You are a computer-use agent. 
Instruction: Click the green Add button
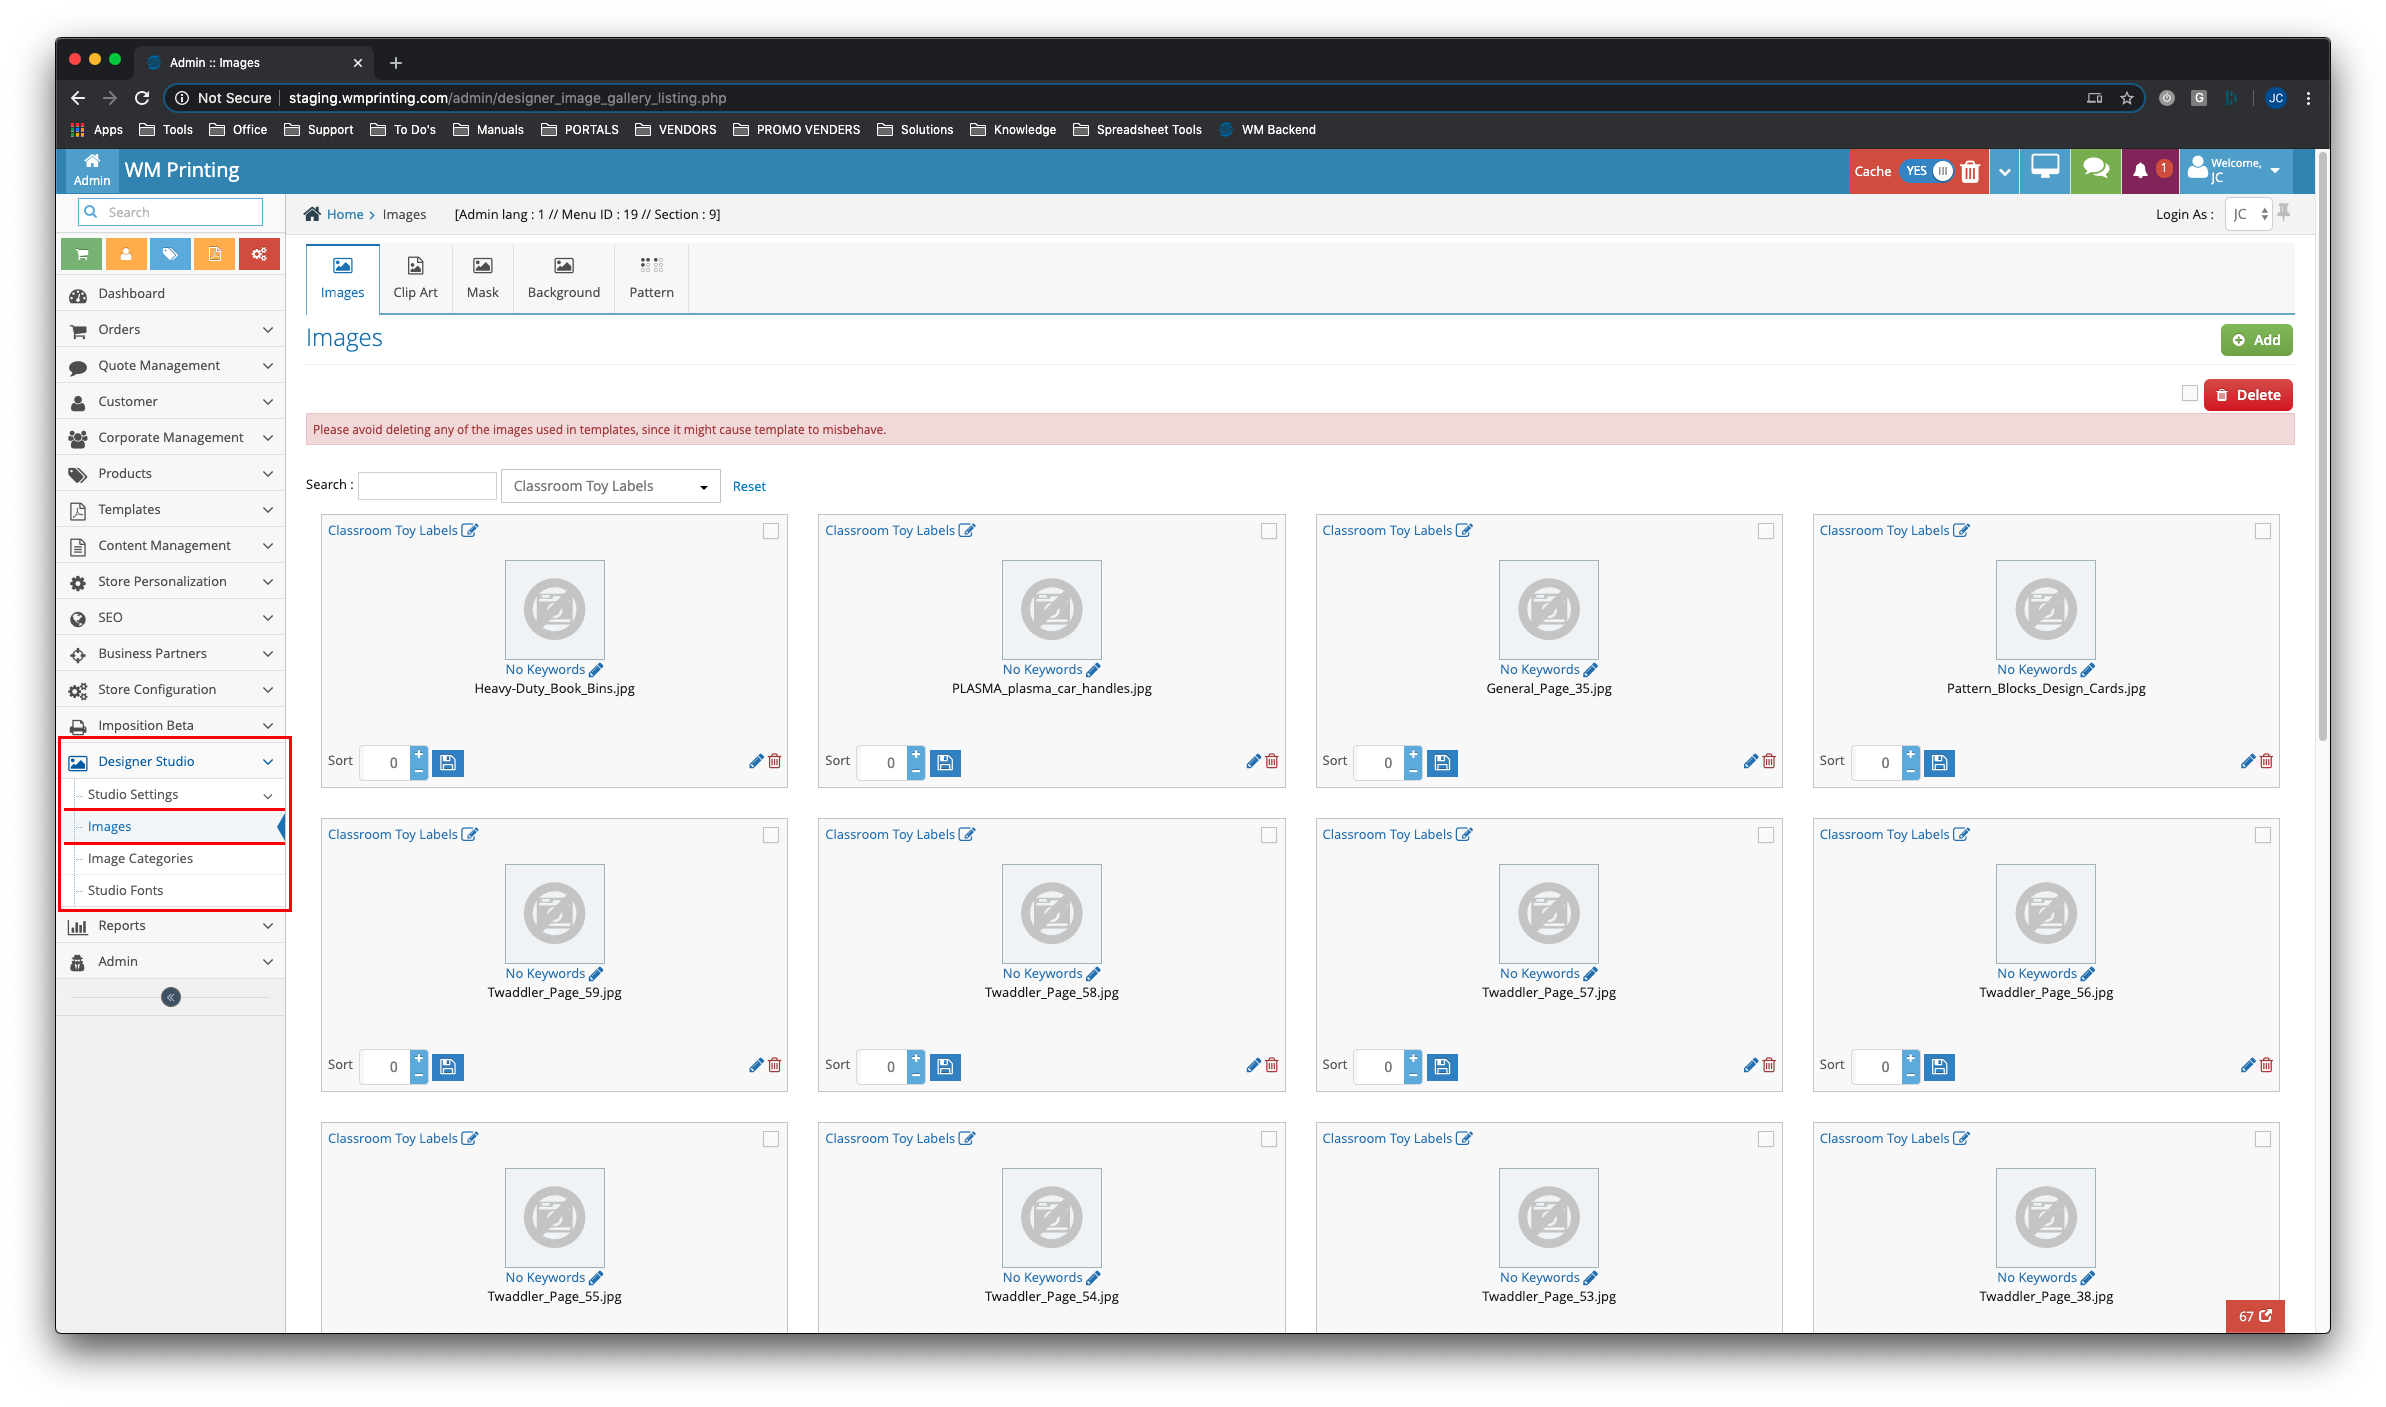pyautogui.click(x=2256, y=340)
